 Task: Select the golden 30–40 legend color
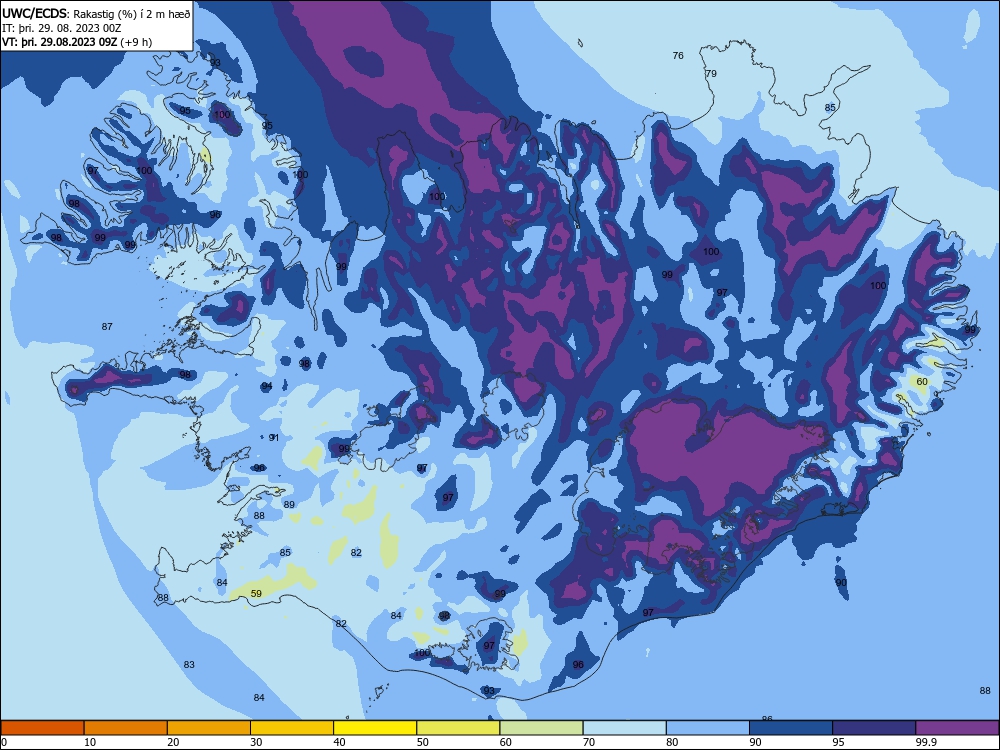(292, 728)
